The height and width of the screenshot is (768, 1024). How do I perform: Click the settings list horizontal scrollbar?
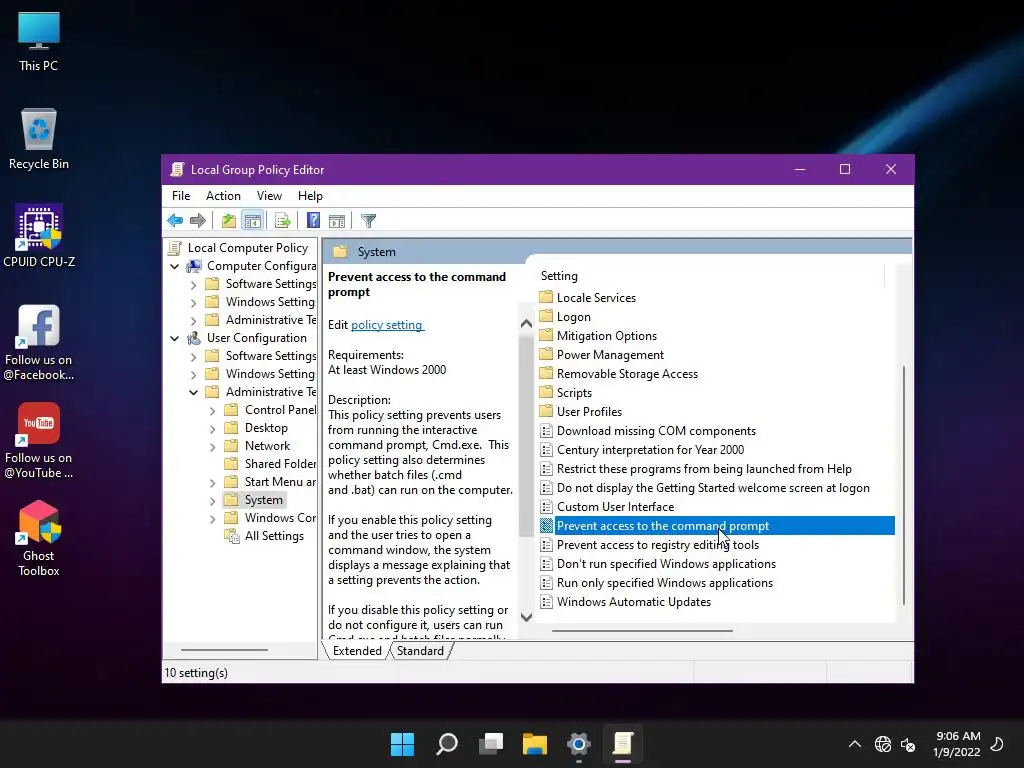642,631
